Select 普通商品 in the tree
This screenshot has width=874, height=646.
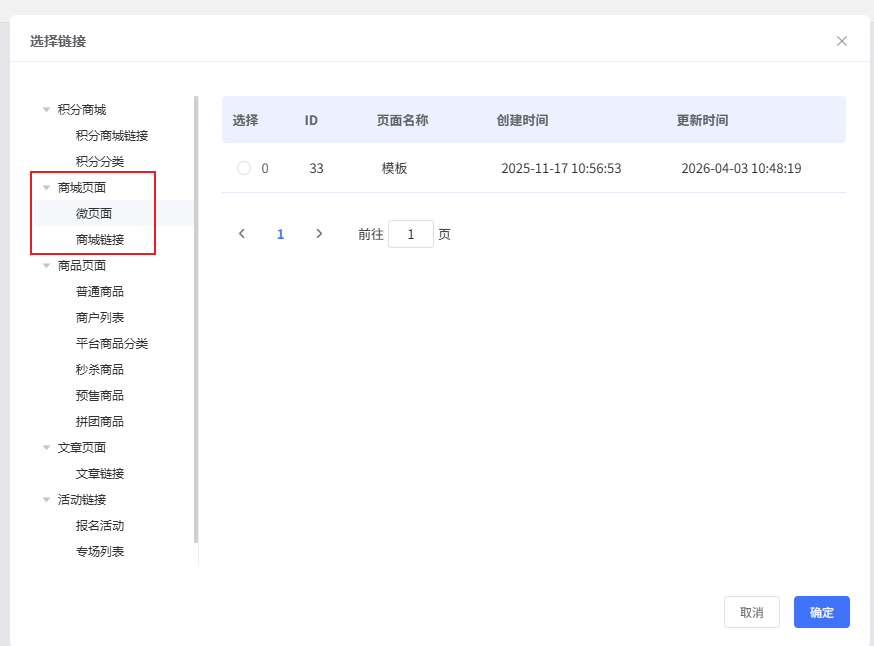pos(100,292)
